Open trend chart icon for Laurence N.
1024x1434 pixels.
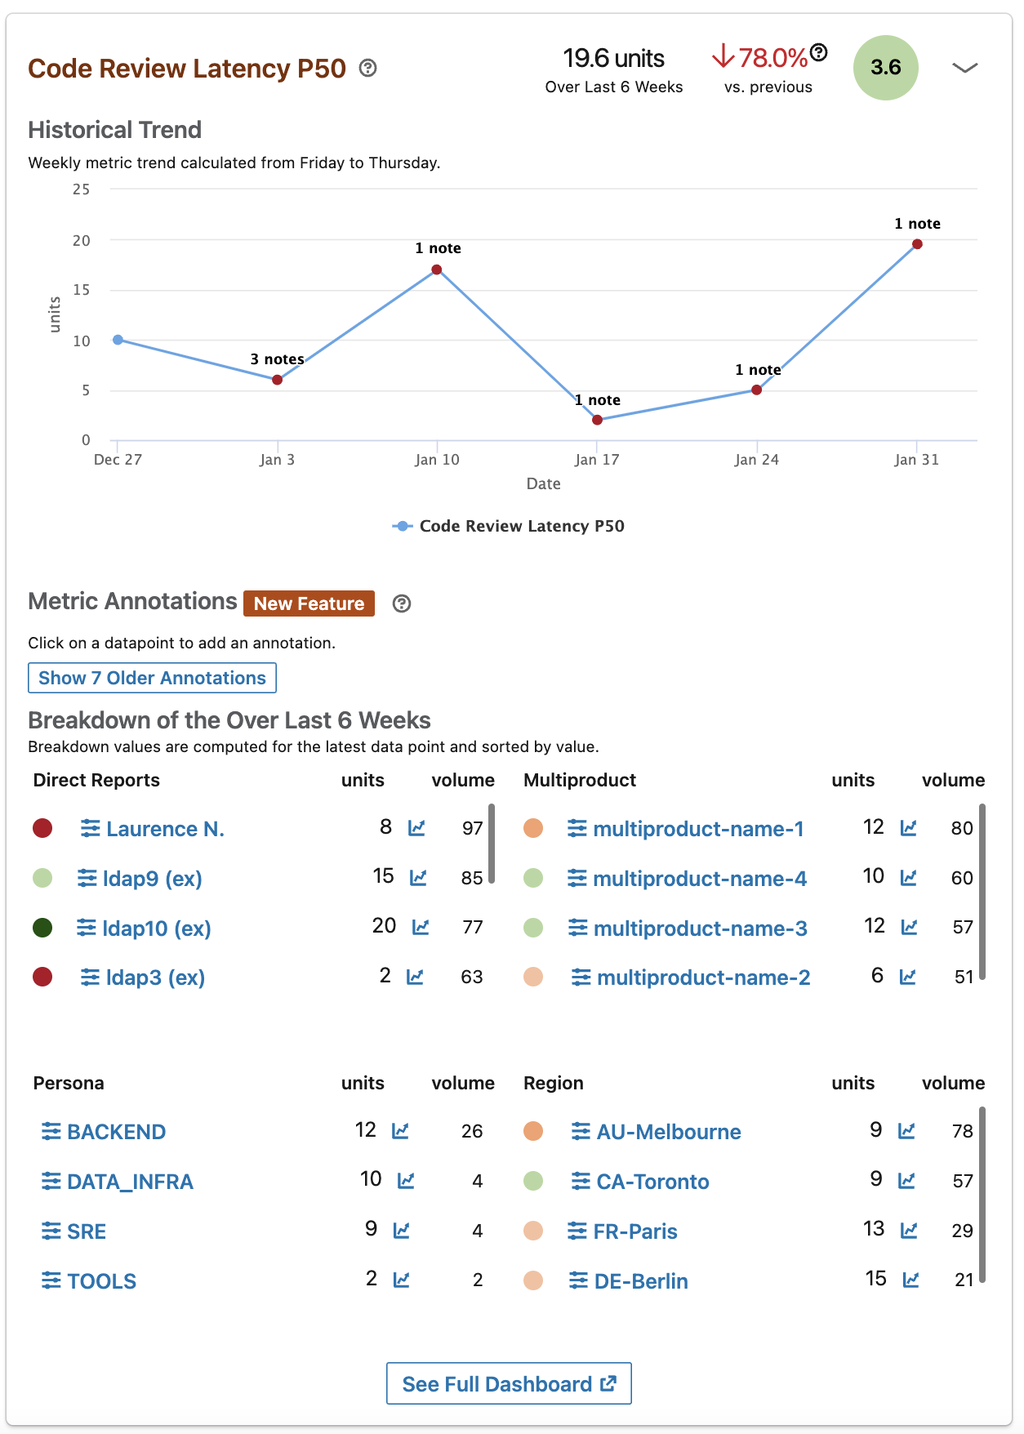pyautogui.click(x=417, y=828)
